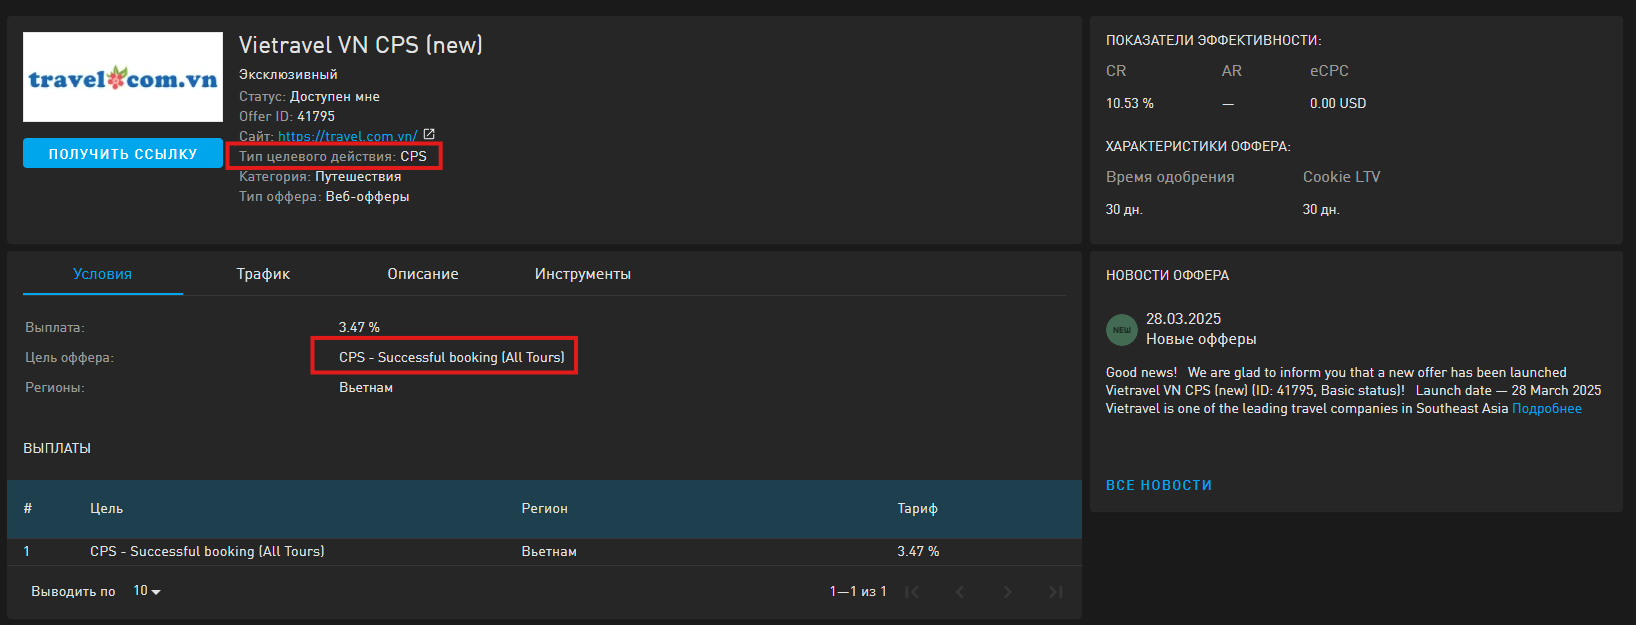Click Время одобрения label

coord(1170,177)
